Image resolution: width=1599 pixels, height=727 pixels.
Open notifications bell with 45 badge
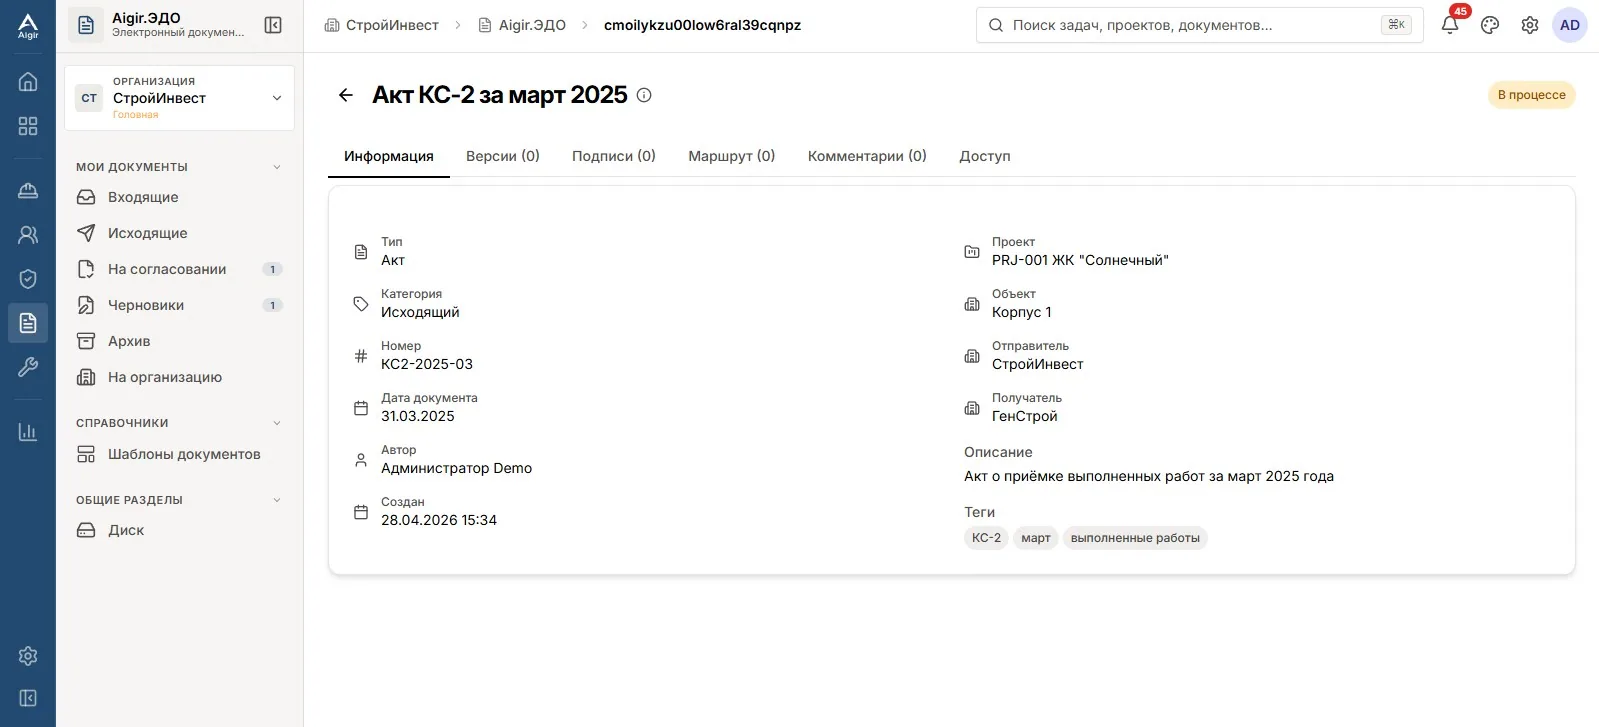click(1450, 25)
